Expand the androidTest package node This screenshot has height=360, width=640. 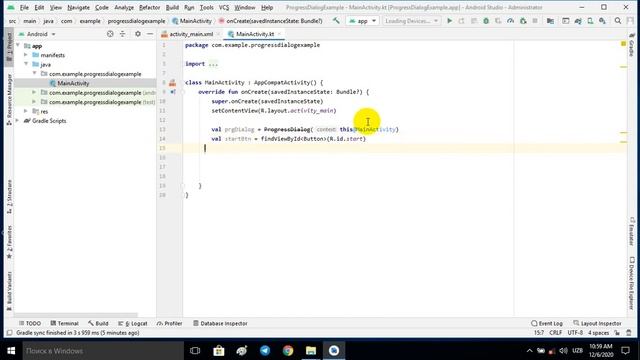(x=34, y=92)
